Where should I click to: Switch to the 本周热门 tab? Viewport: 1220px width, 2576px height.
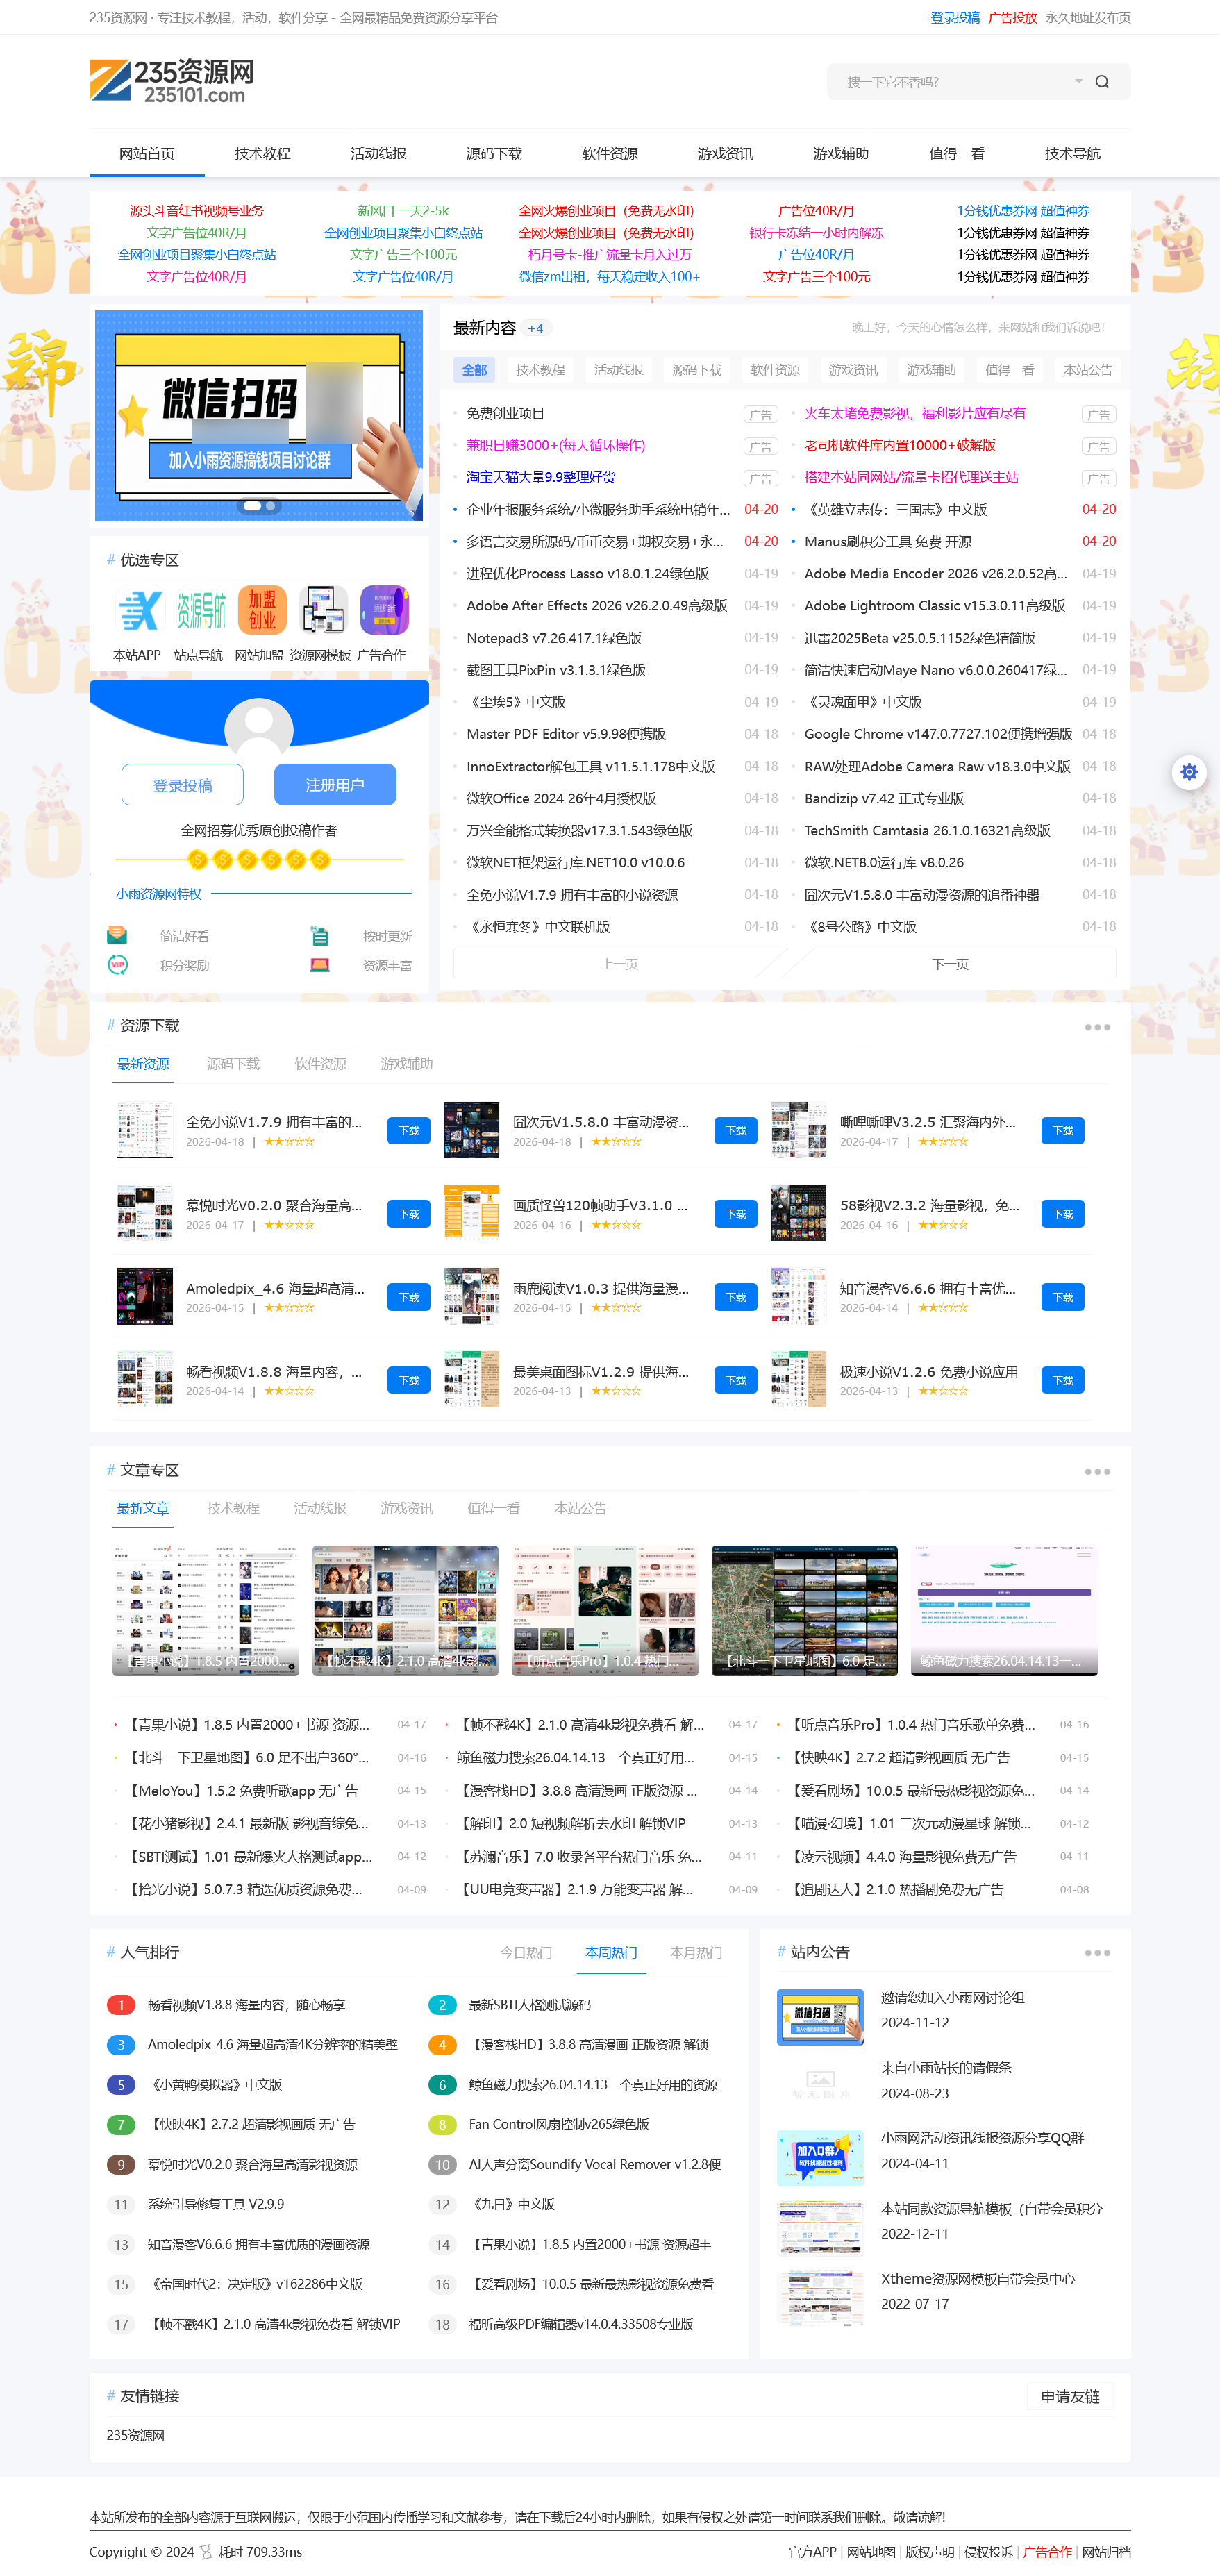click(x=611, y=1952)
